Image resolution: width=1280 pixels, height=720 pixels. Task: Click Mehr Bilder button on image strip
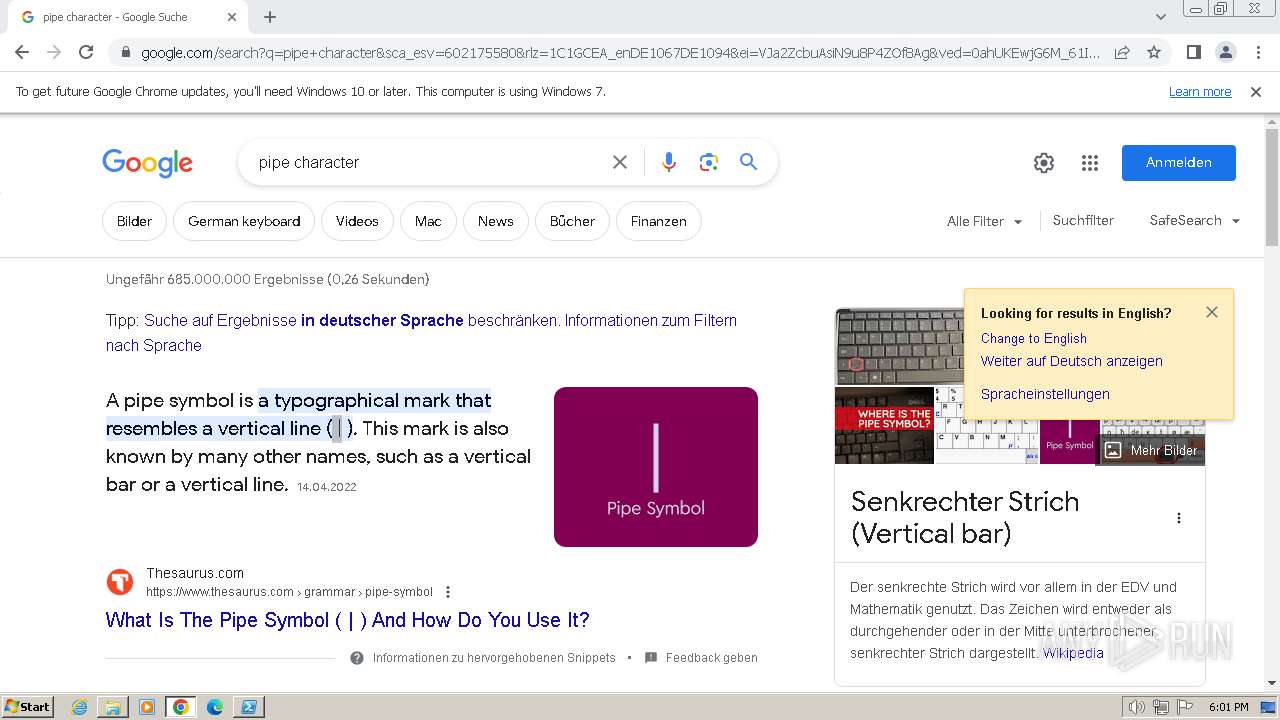pyautogui.click(x=1150, y=451)
